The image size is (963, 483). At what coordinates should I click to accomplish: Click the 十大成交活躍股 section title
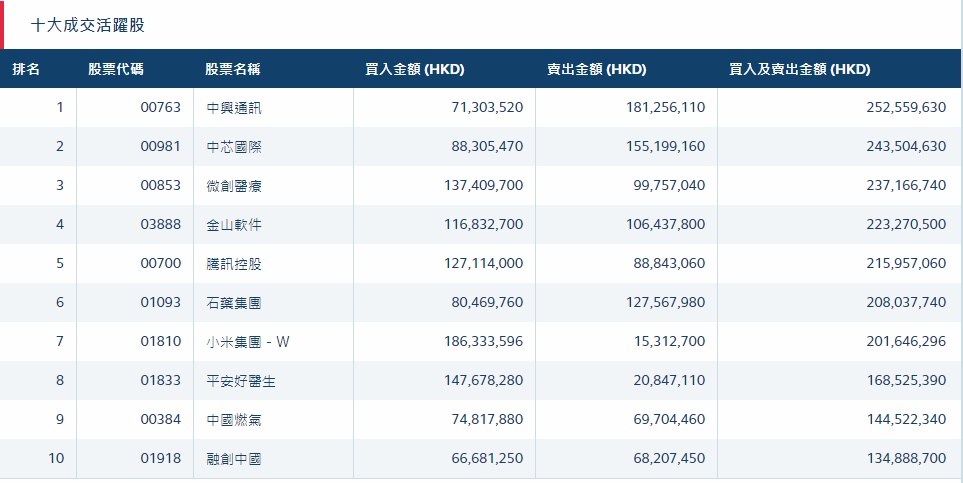coord(88,25)
